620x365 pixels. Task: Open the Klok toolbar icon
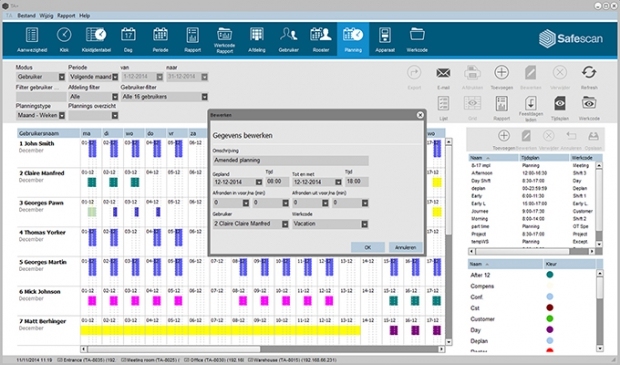(64, 35)
